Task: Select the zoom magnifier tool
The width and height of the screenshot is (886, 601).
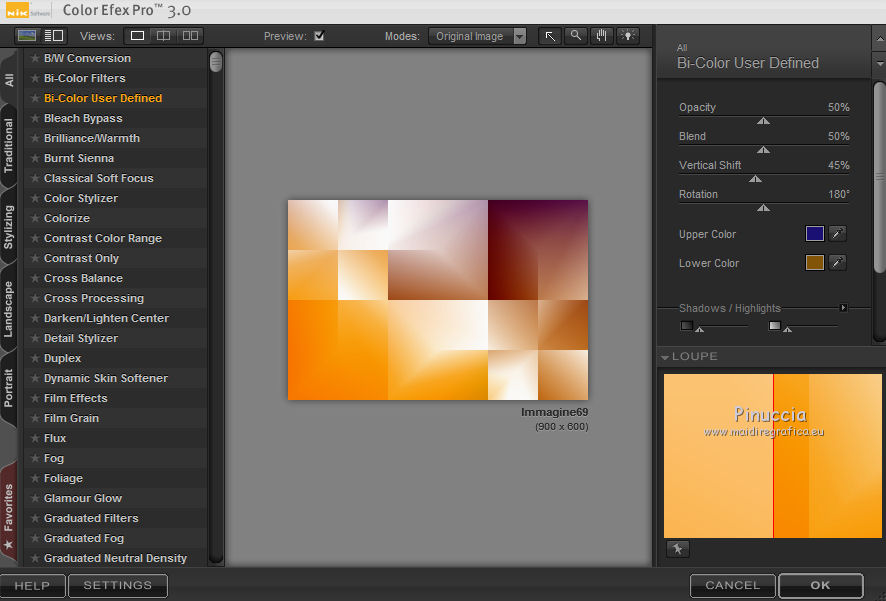Action: (575, 36)
